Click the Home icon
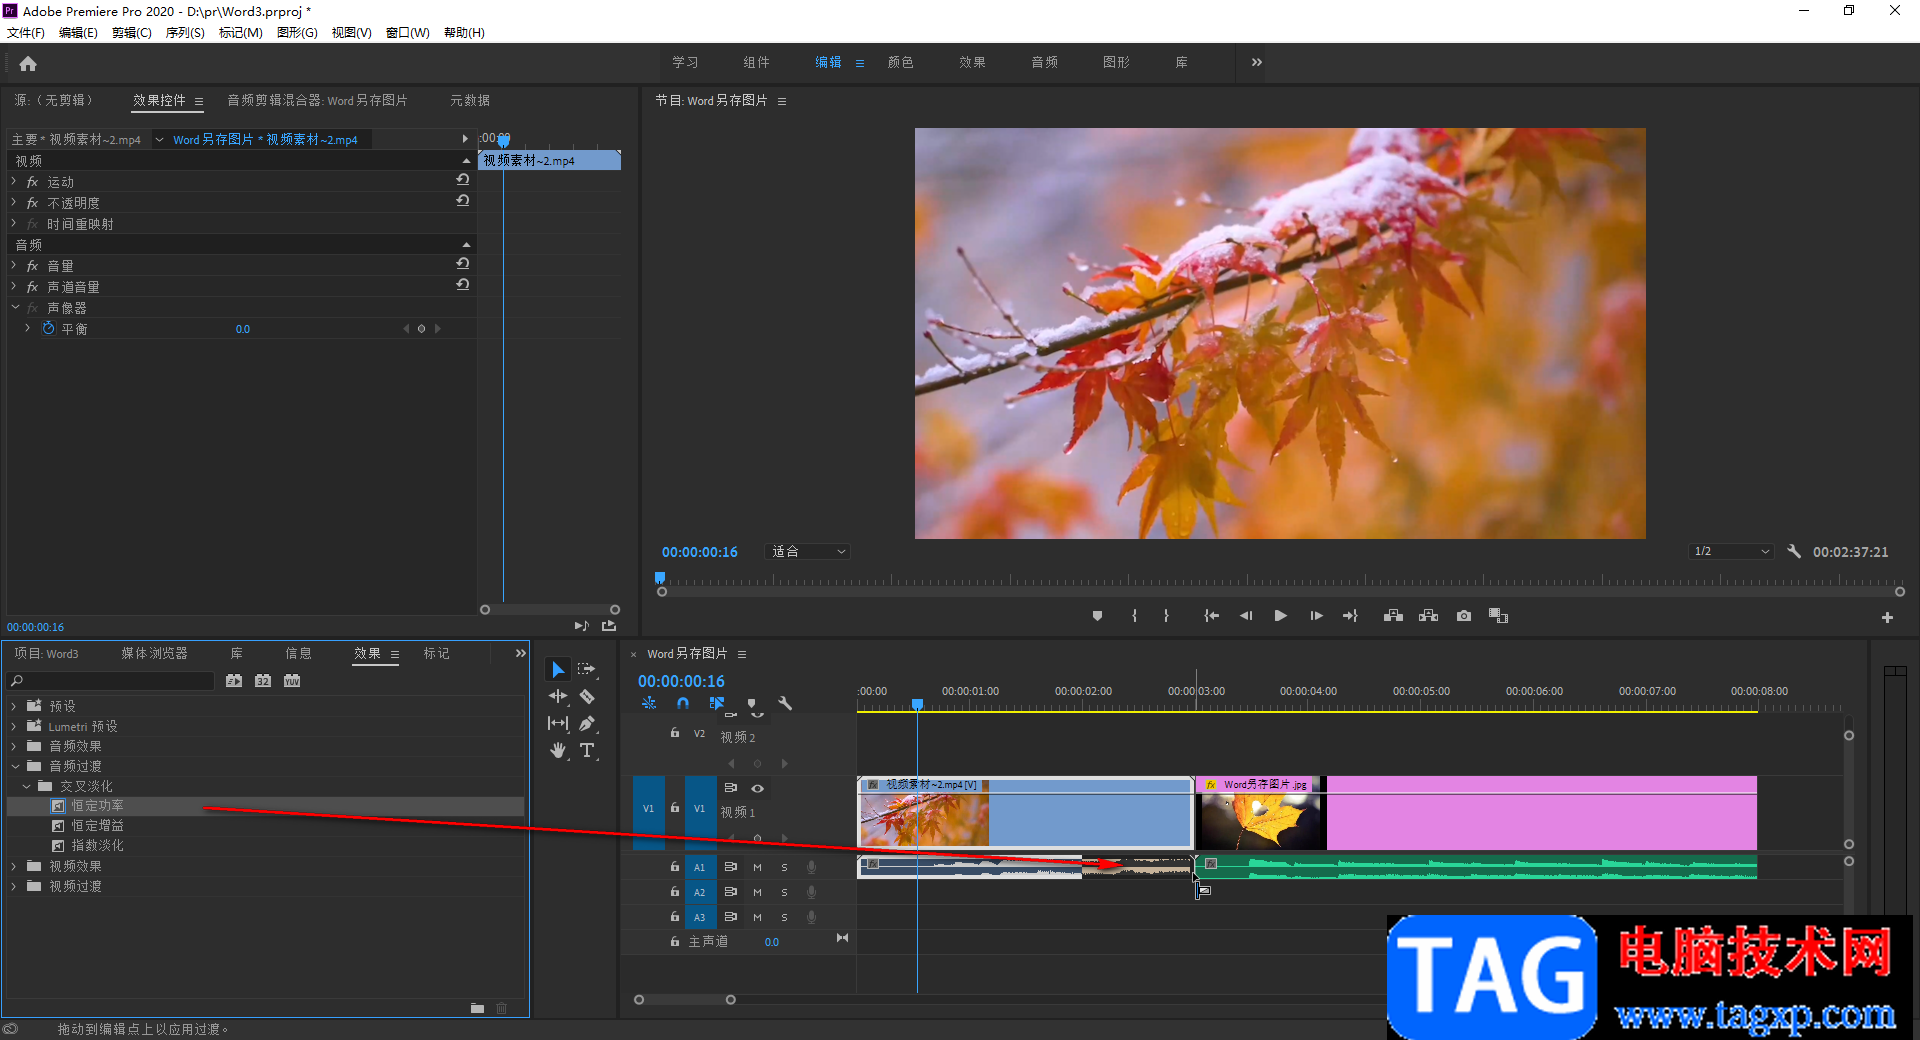 pyautogui.click(x=28, y=64)
